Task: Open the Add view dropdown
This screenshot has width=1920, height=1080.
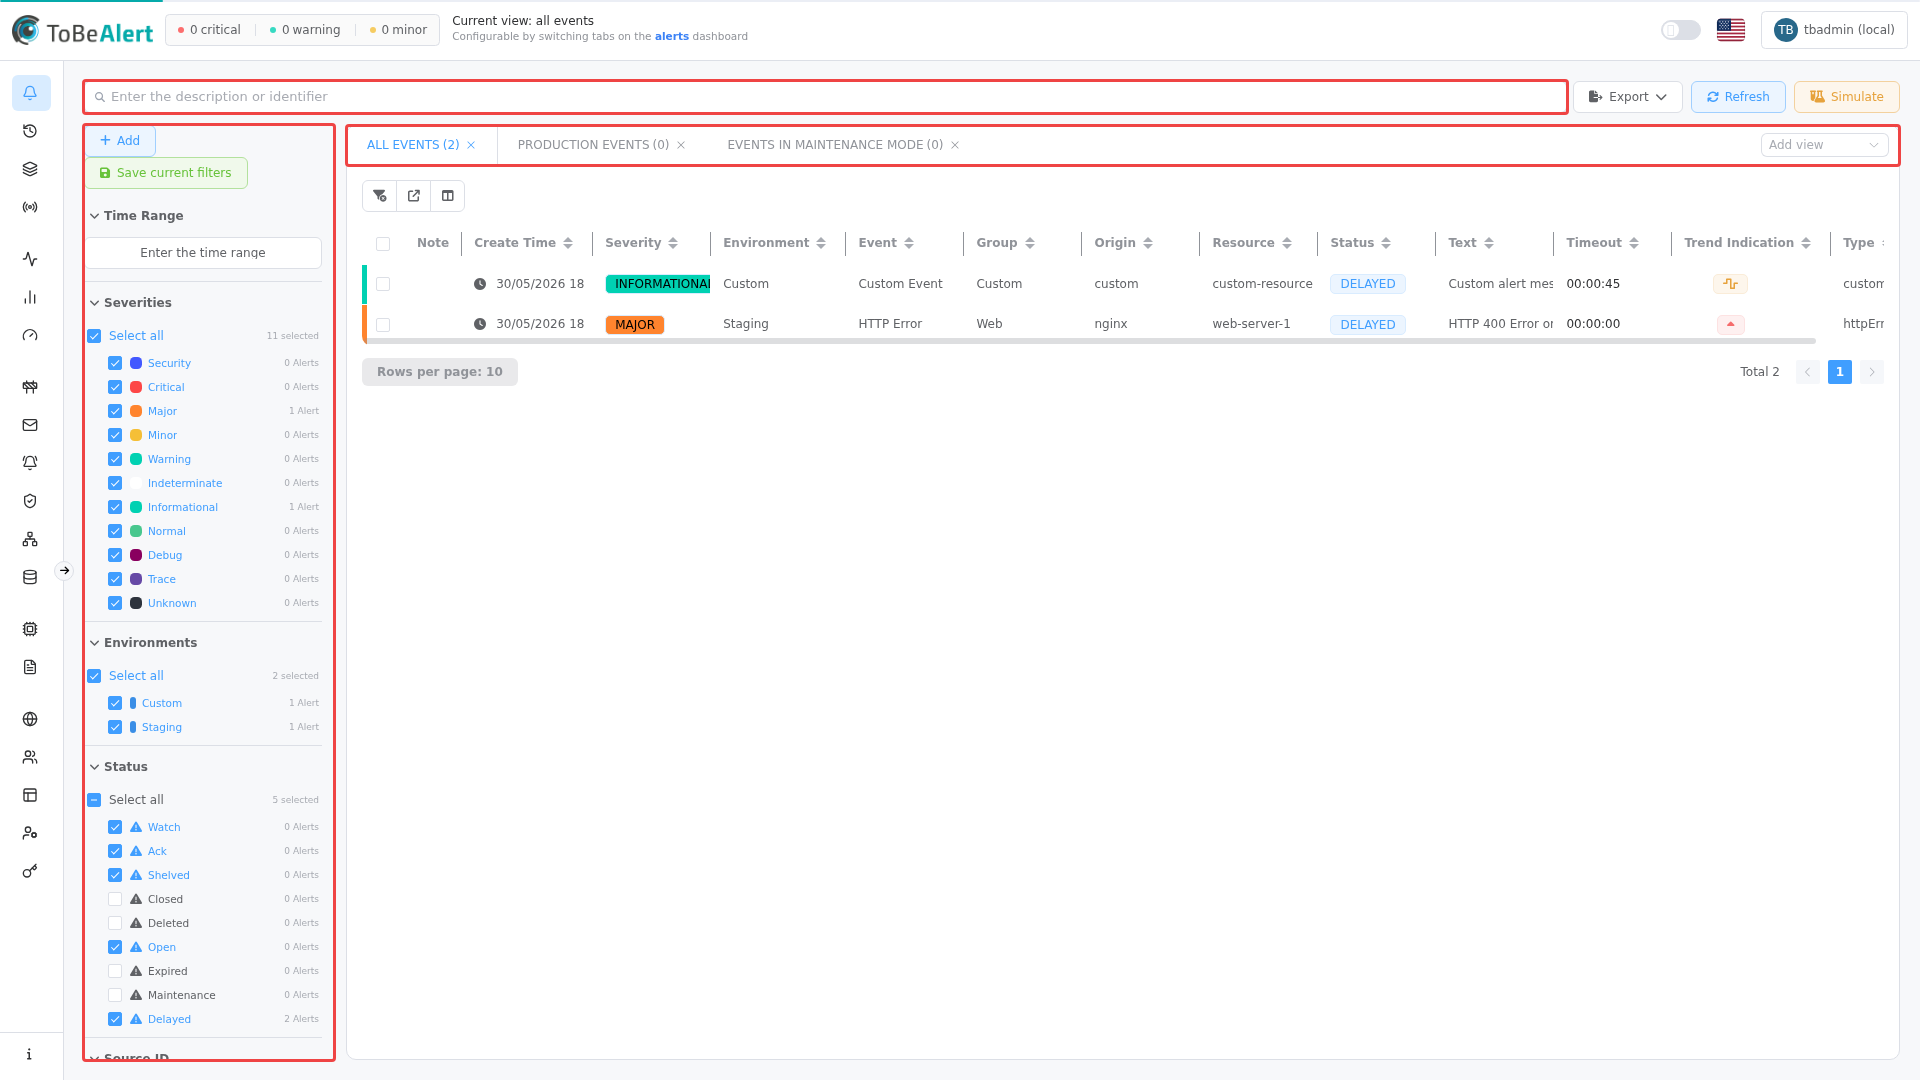Action: coord(1824,145)
